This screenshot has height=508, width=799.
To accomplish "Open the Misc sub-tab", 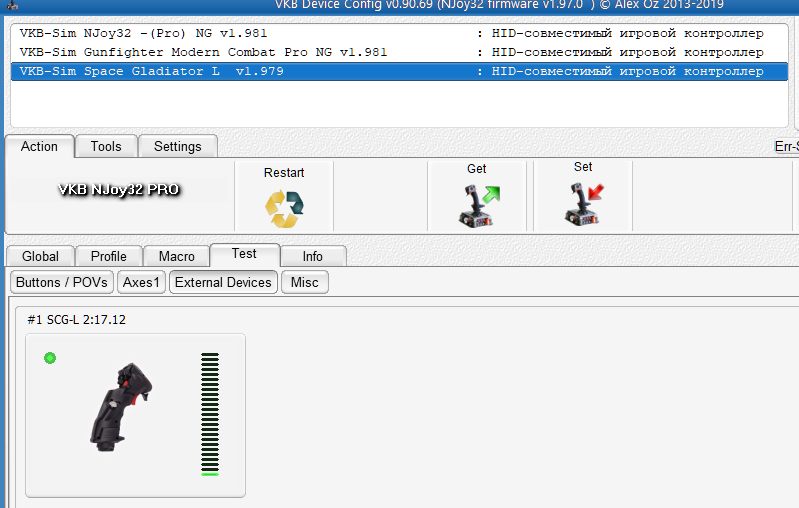I will [305, 282].
